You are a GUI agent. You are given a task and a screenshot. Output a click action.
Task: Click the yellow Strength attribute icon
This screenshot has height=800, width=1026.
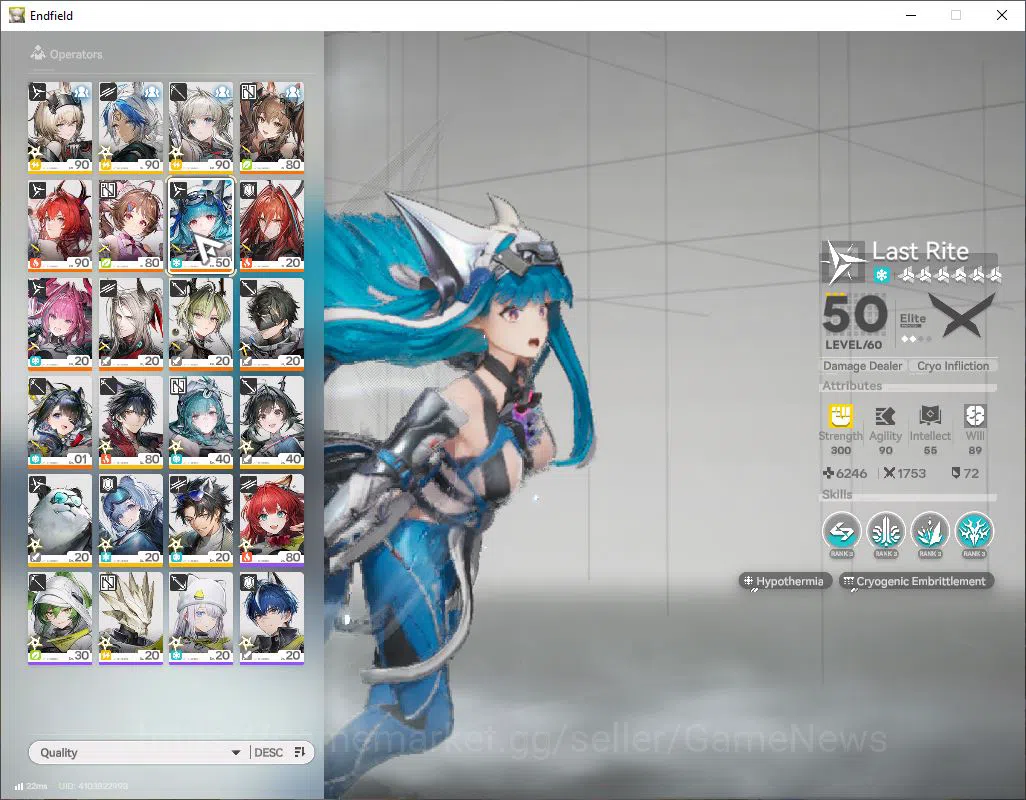tap(841, 416)
